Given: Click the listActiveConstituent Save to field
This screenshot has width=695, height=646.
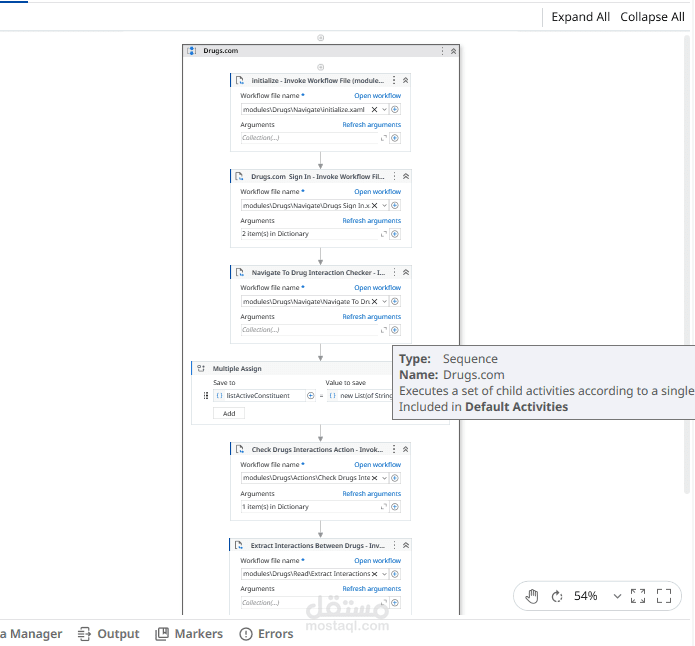Looking at the screenshot, I should [259, 395].
